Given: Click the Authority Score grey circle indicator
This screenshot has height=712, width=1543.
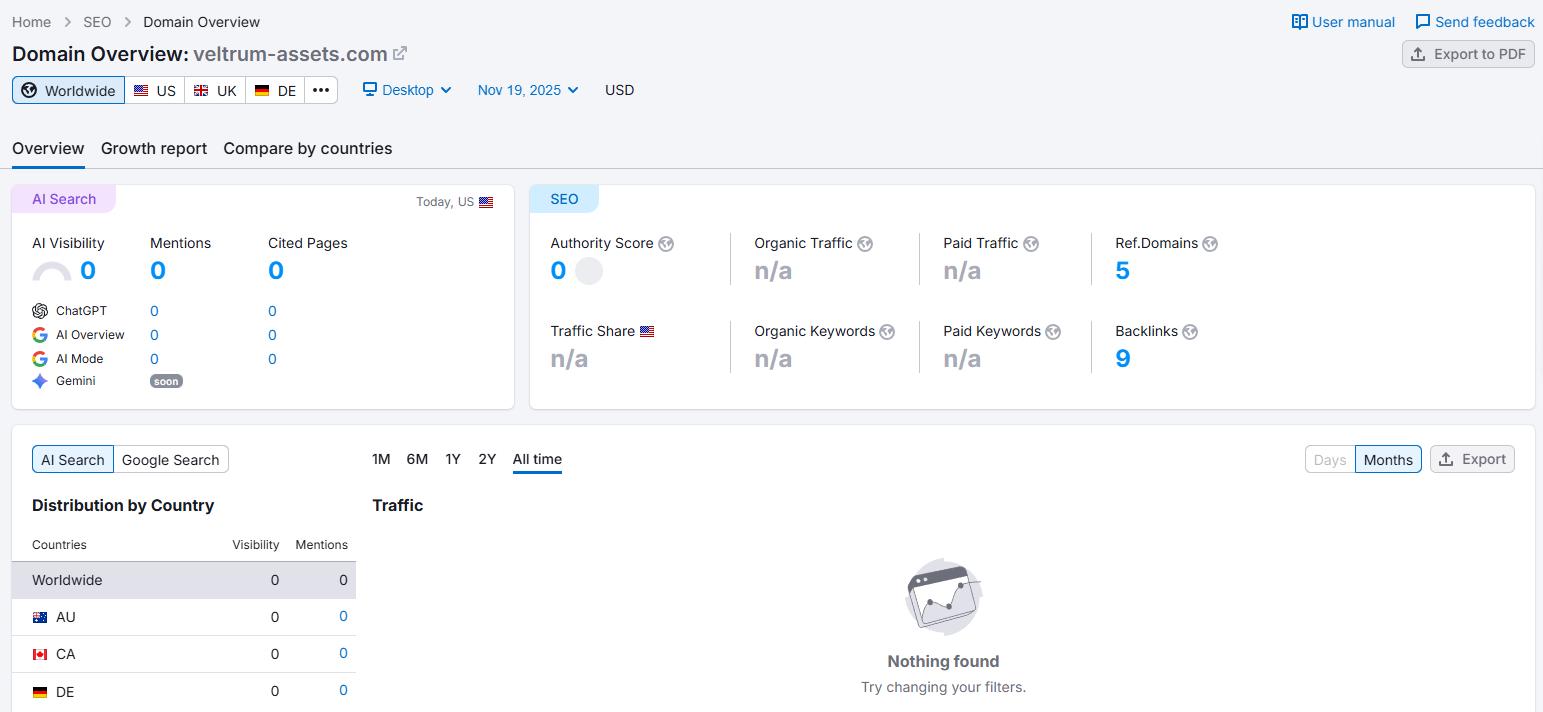Looking at the screenshot, I should coord(589,271).
